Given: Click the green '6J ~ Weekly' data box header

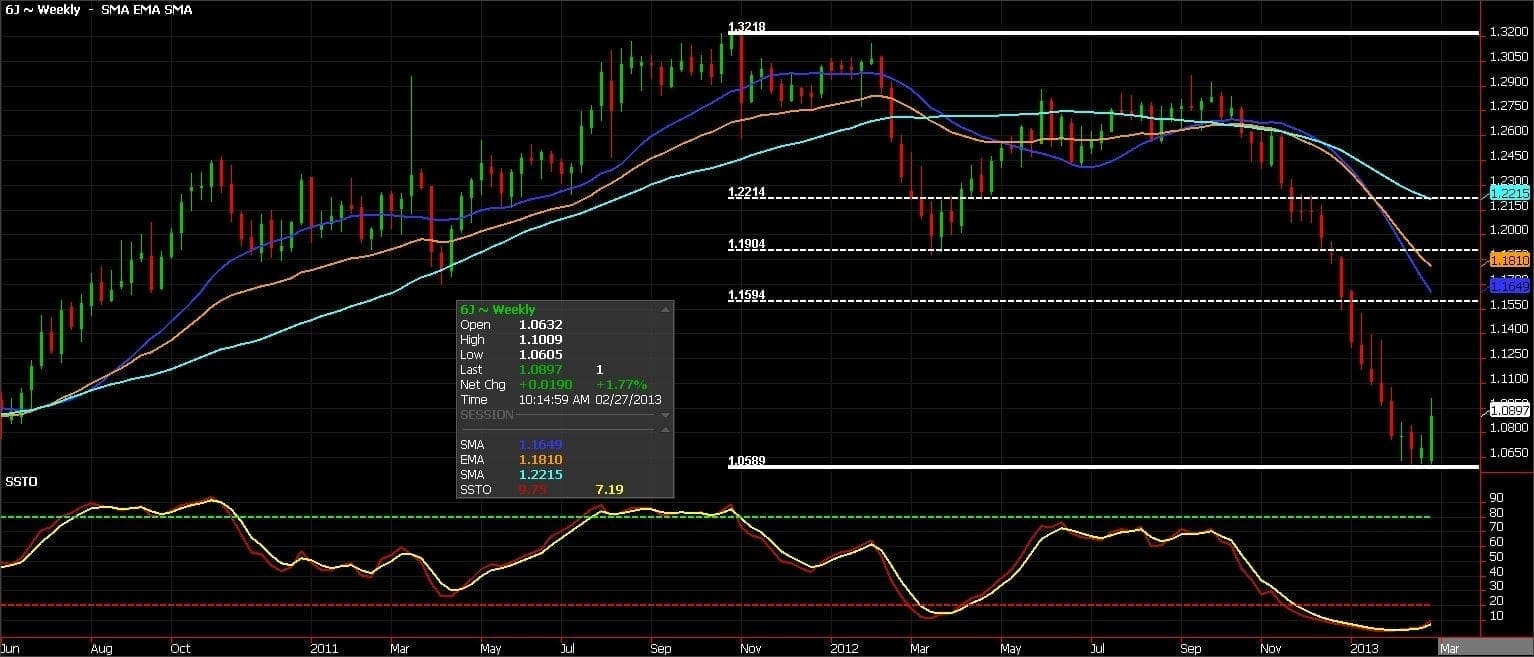Looking at the screenshot, I should pyautogui.click(x=497, y=310).
